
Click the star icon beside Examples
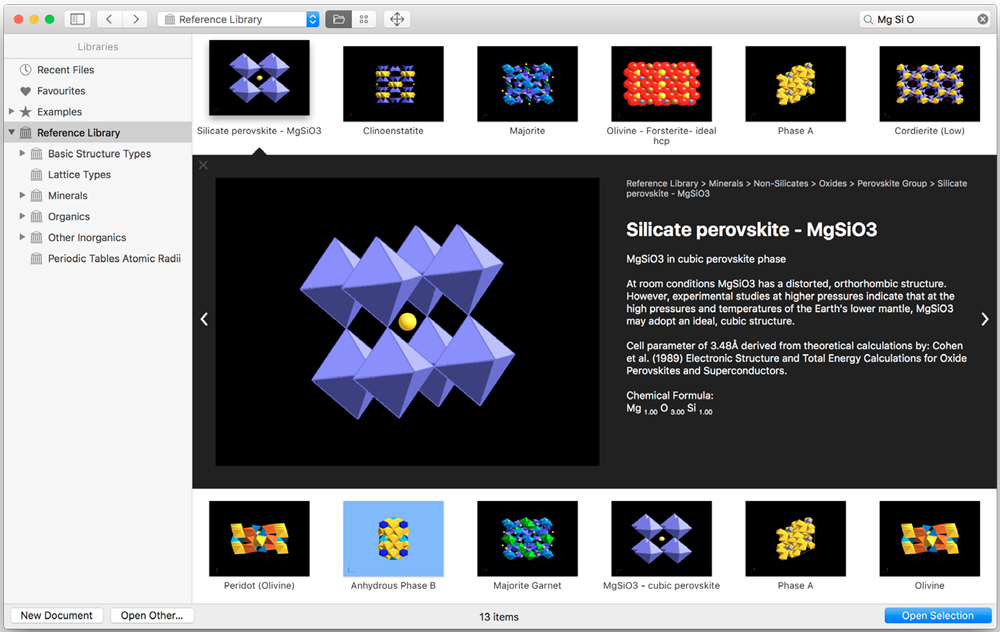point(26,112)
